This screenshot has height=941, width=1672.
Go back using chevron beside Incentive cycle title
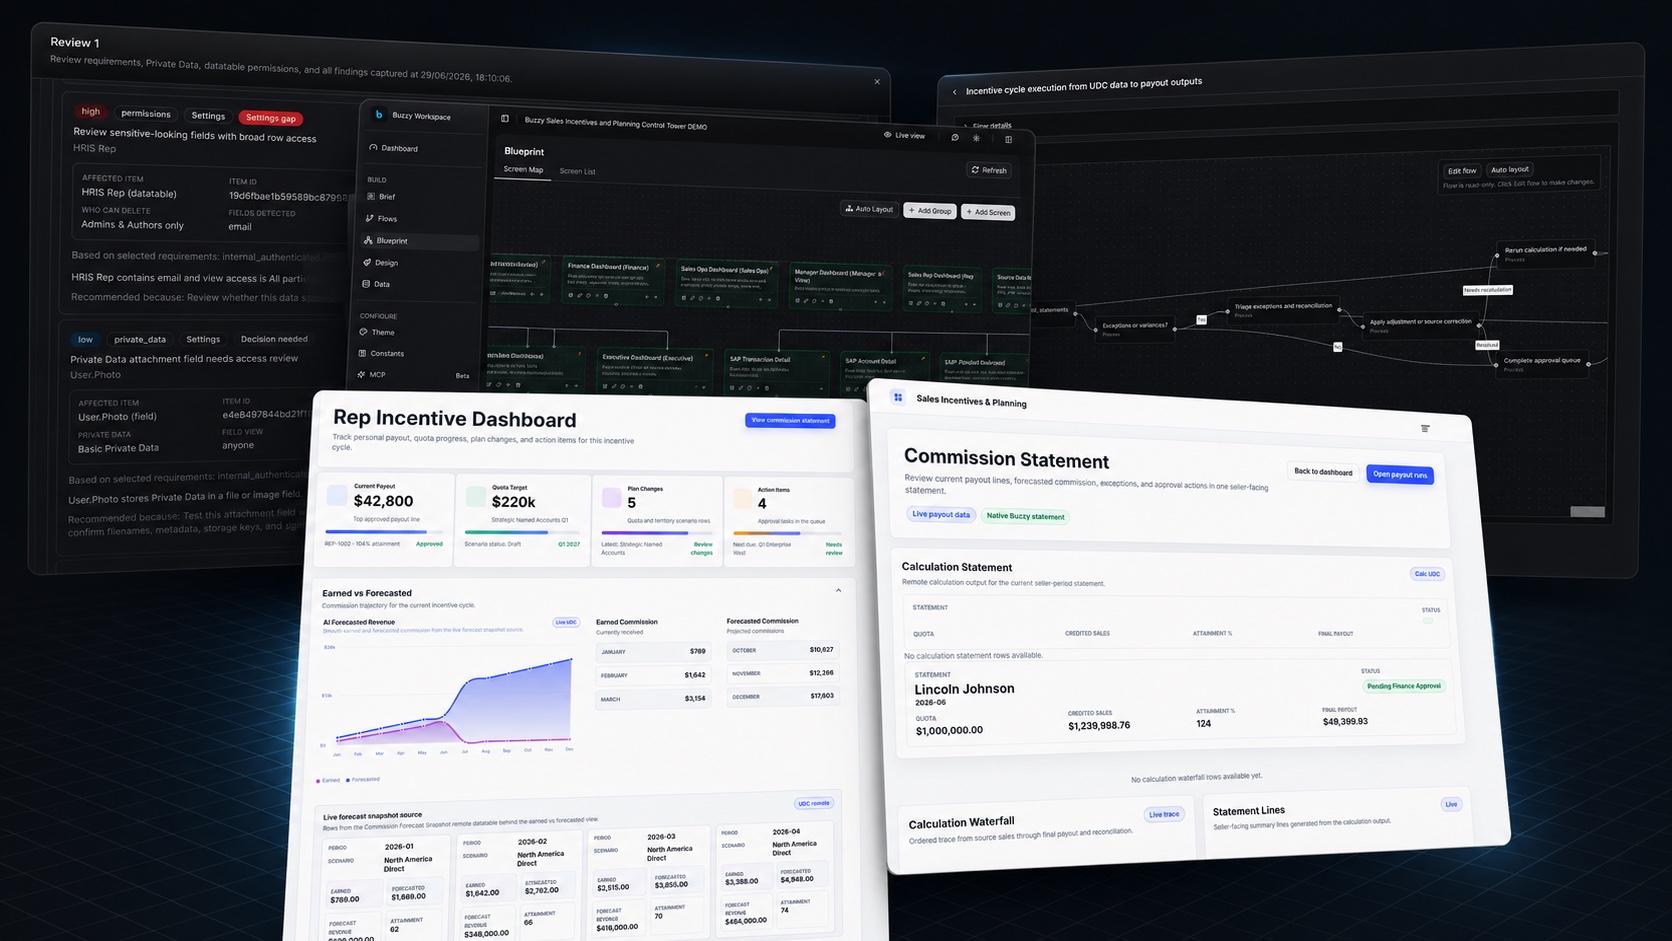click(954, 92)
